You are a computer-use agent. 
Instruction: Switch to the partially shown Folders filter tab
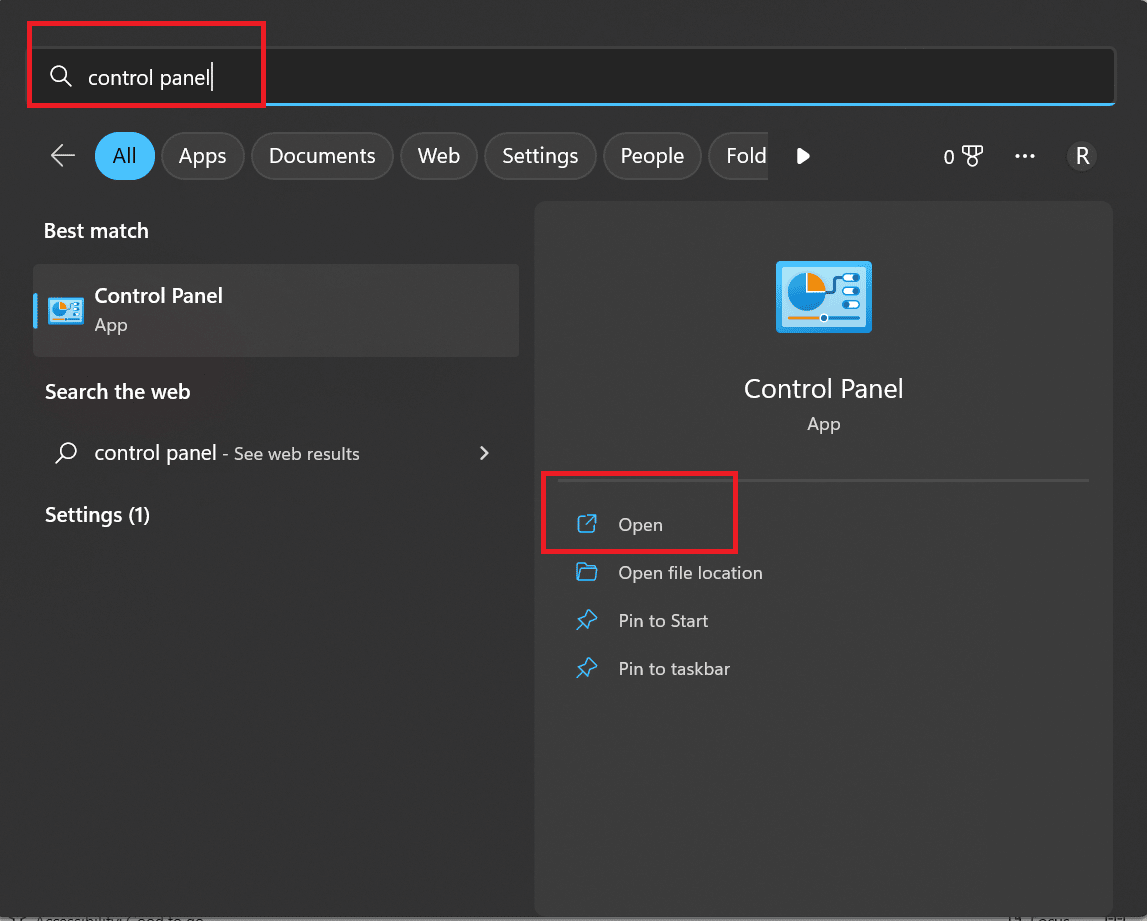click(739, 156)
